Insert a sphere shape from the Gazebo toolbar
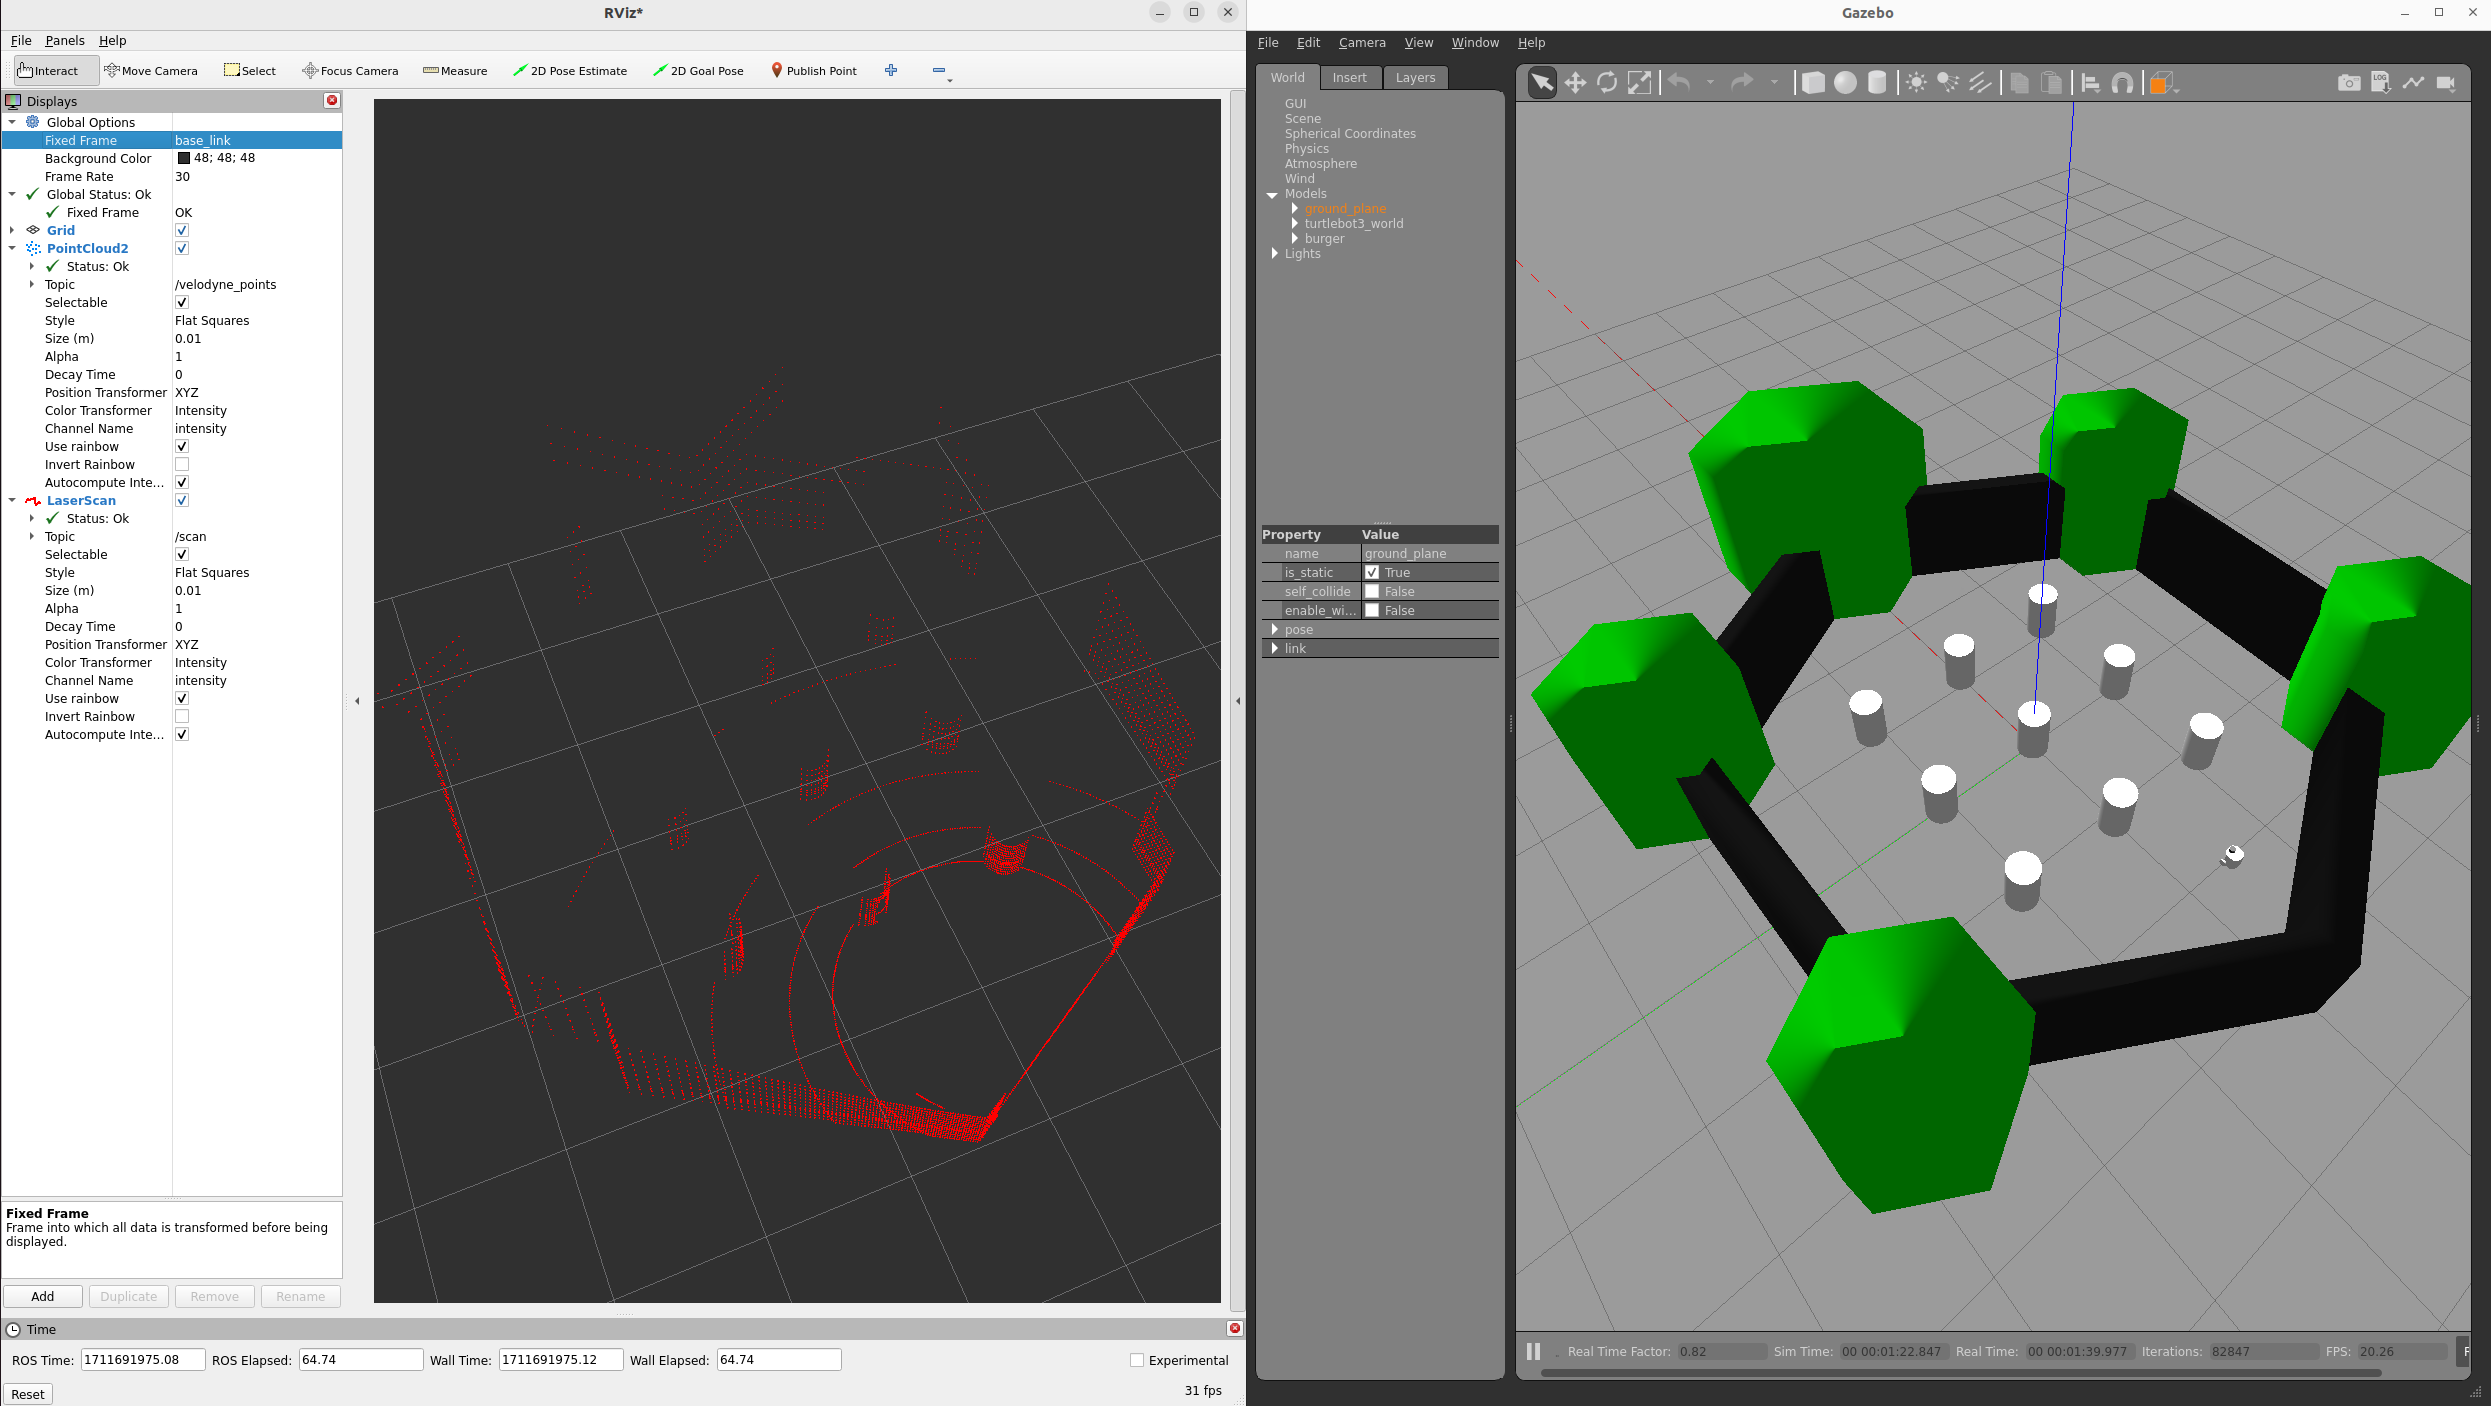The width and height of the screenshot is (2491, 1406). (1845, 83)
